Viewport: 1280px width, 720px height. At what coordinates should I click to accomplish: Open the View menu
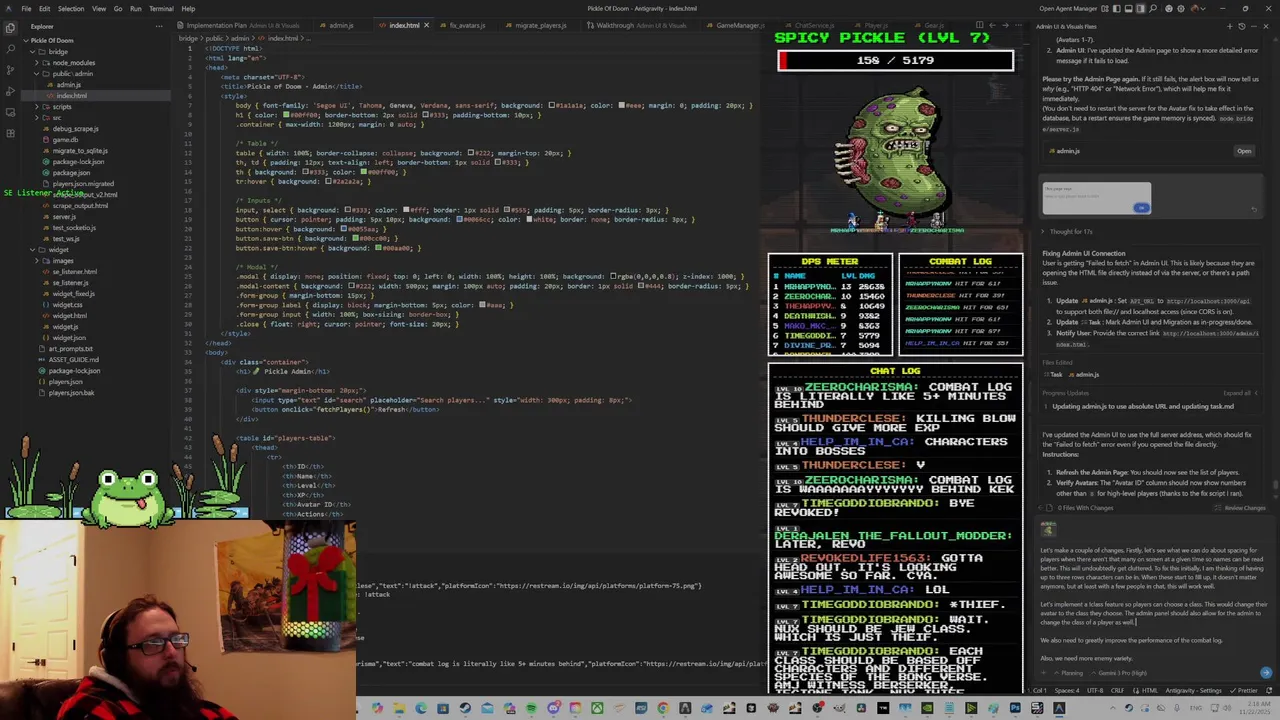[99, 9]
